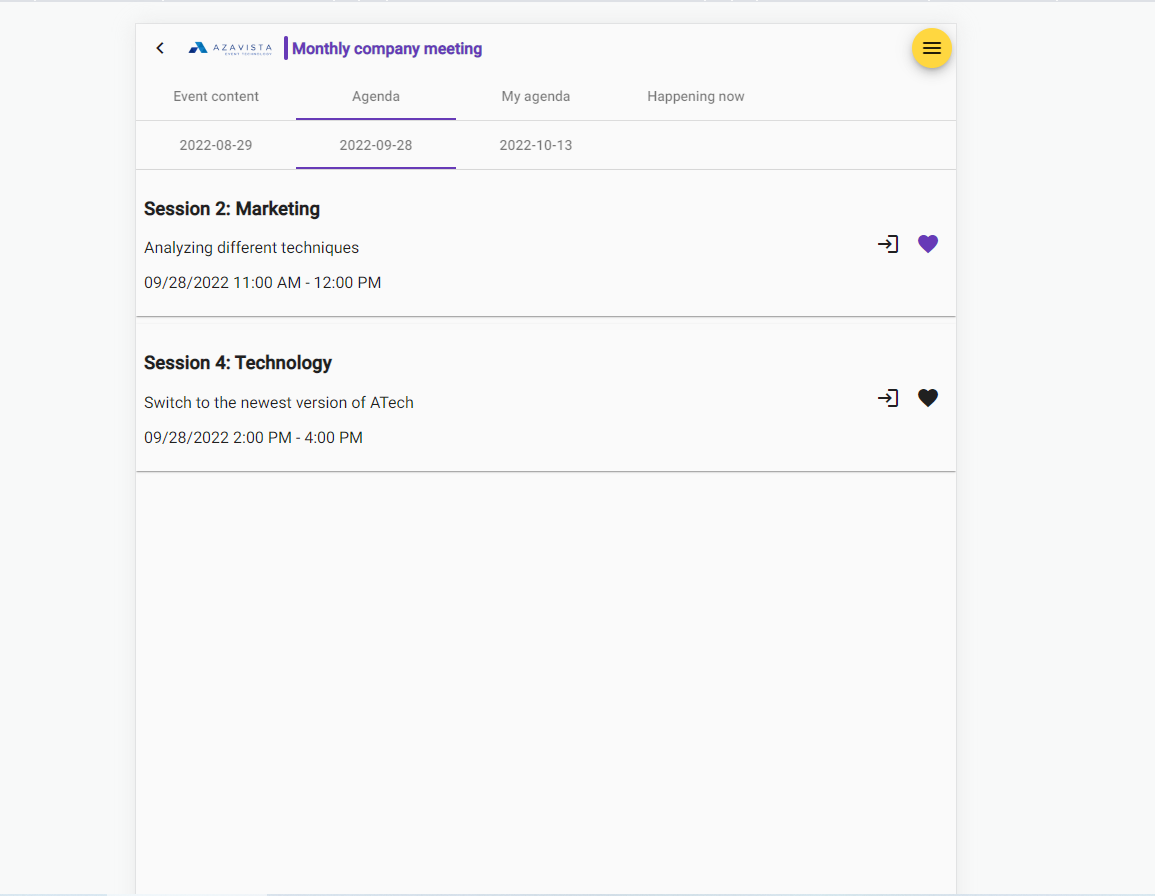
Task: Select the 2022-08-29 date tab
Action: tap(216, 145)
